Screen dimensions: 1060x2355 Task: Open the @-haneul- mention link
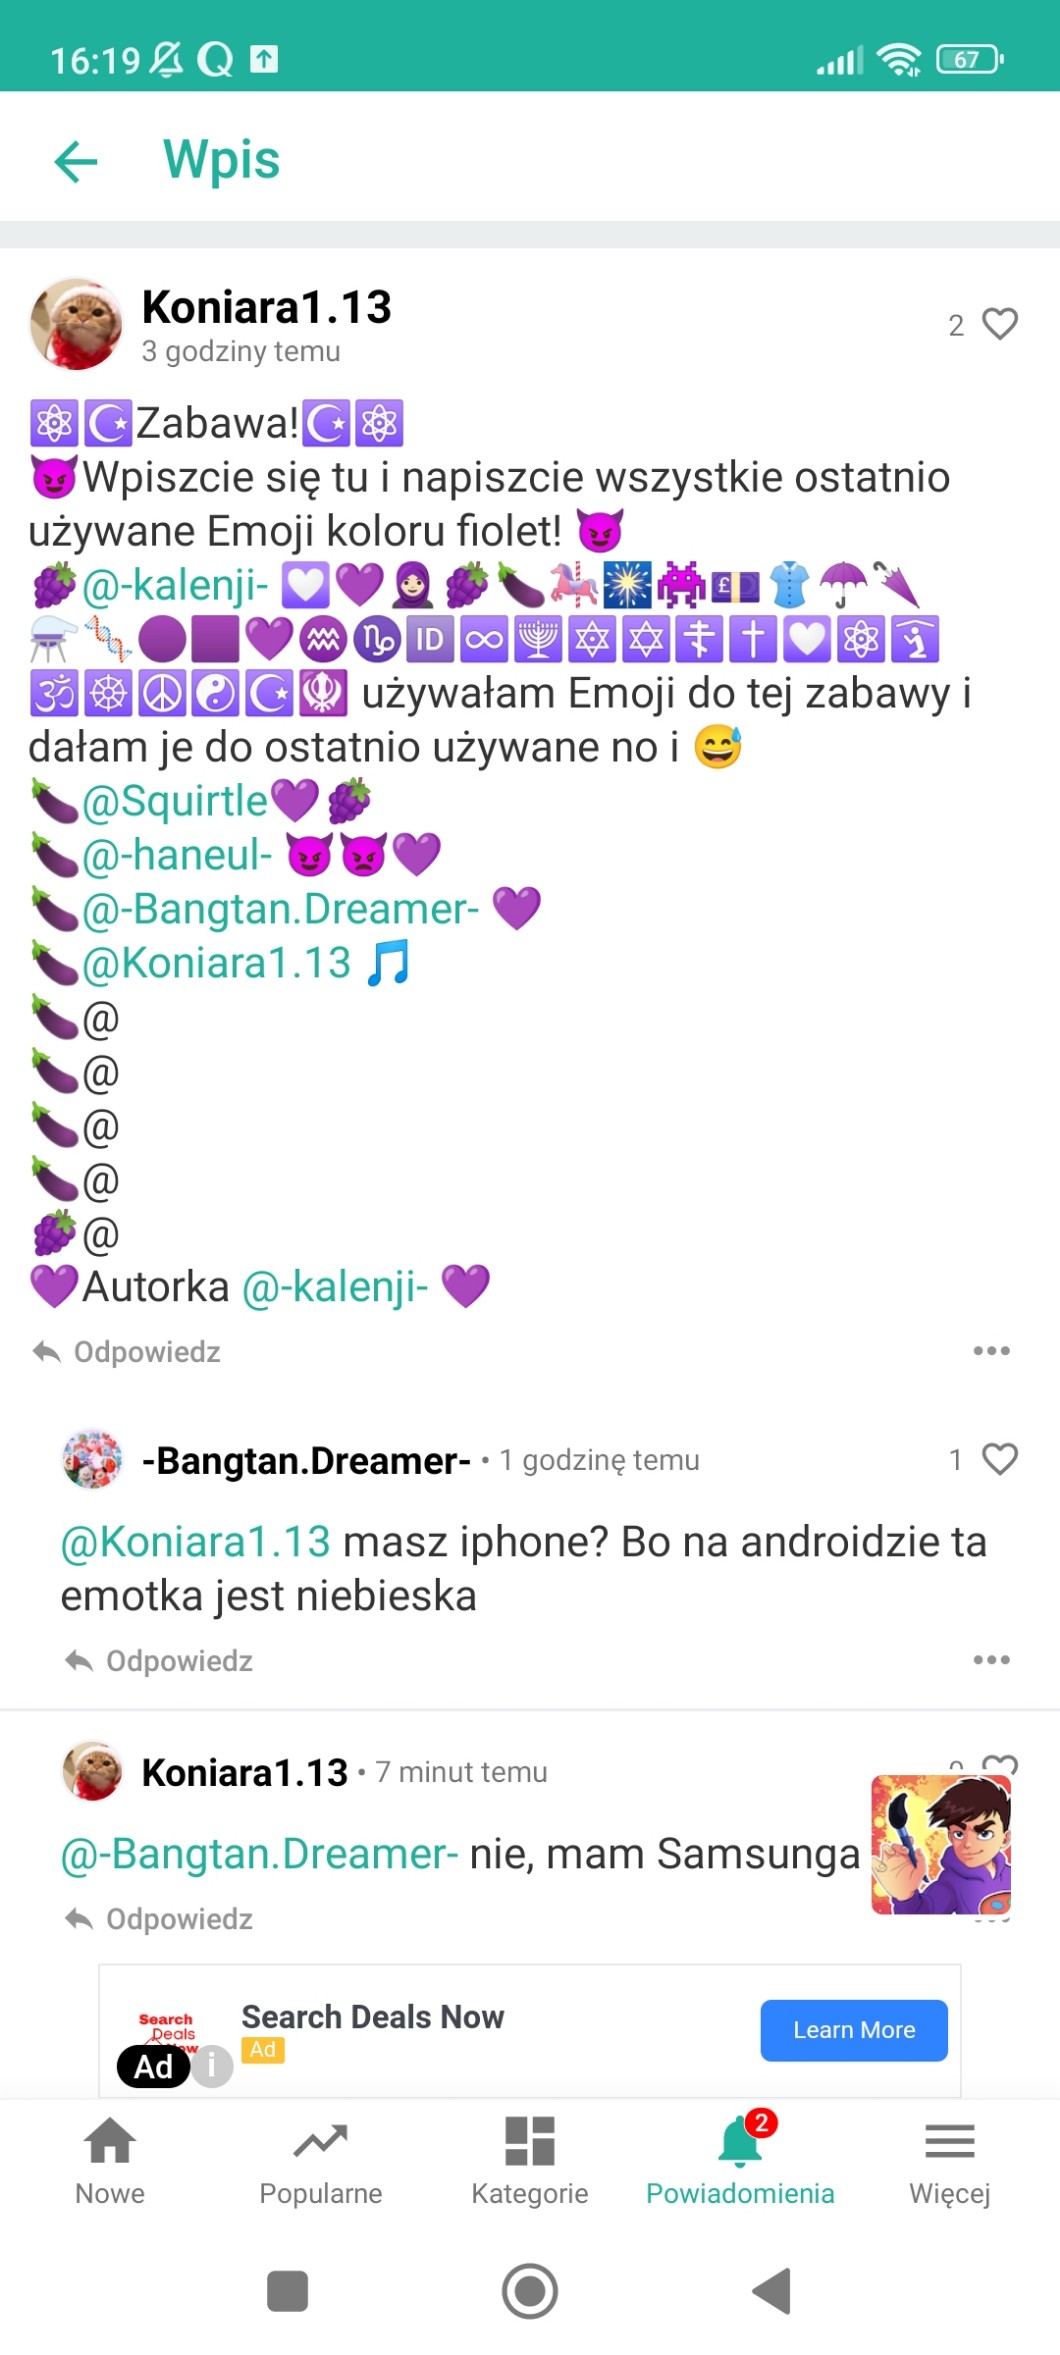click(177, 855)
